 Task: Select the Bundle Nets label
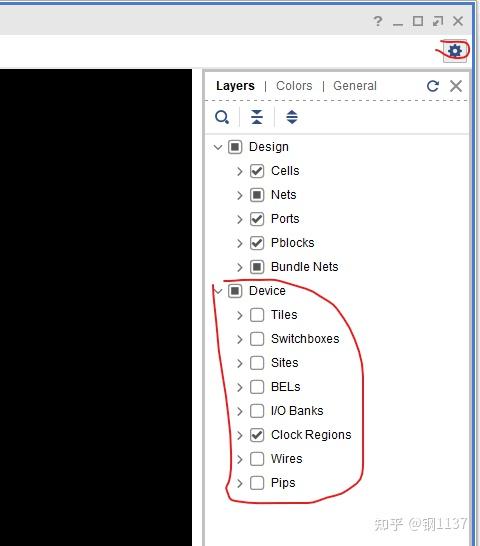[304, 267]
